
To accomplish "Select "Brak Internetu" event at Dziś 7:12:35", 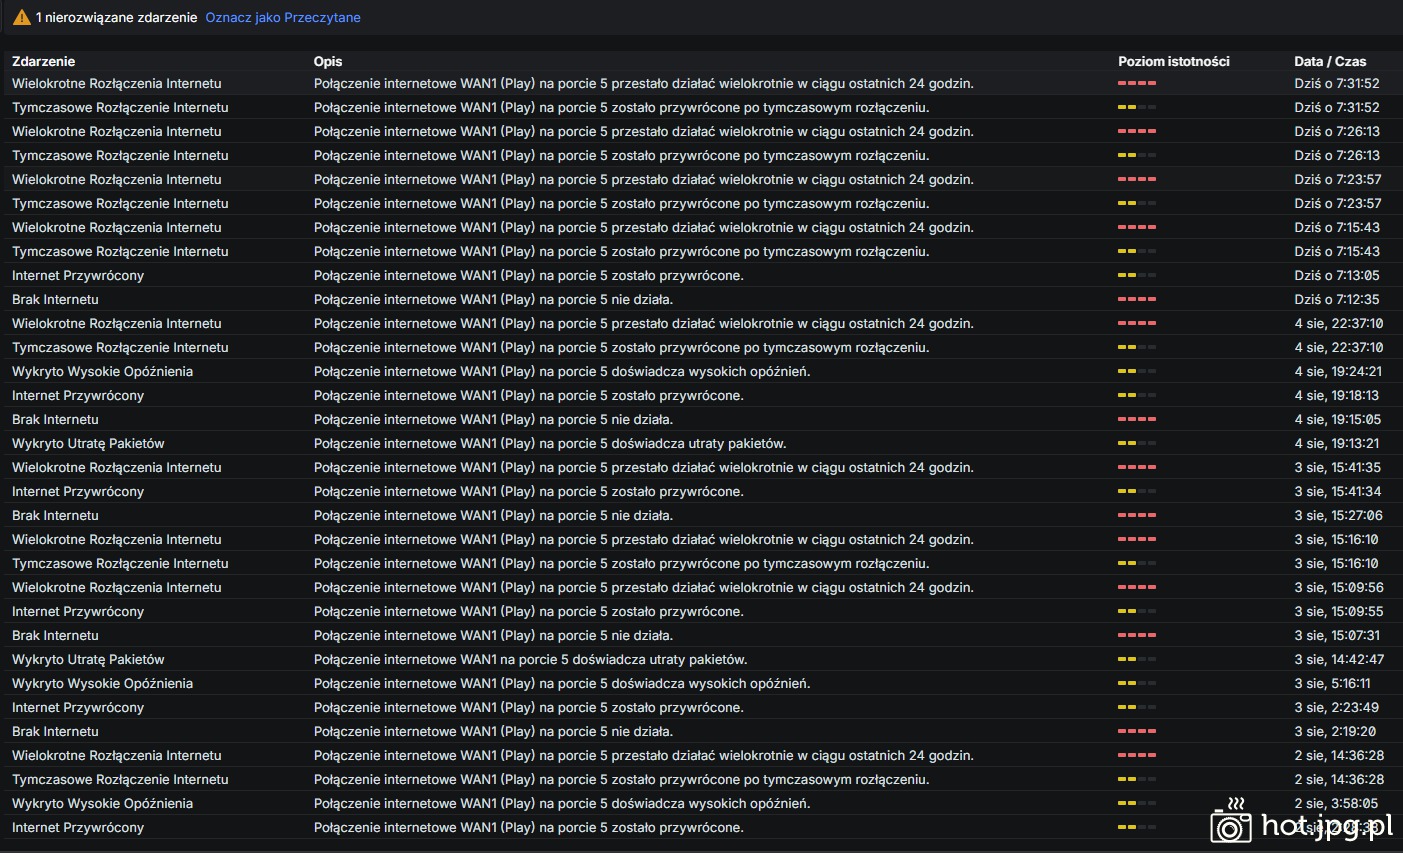I will coord(55,299).
